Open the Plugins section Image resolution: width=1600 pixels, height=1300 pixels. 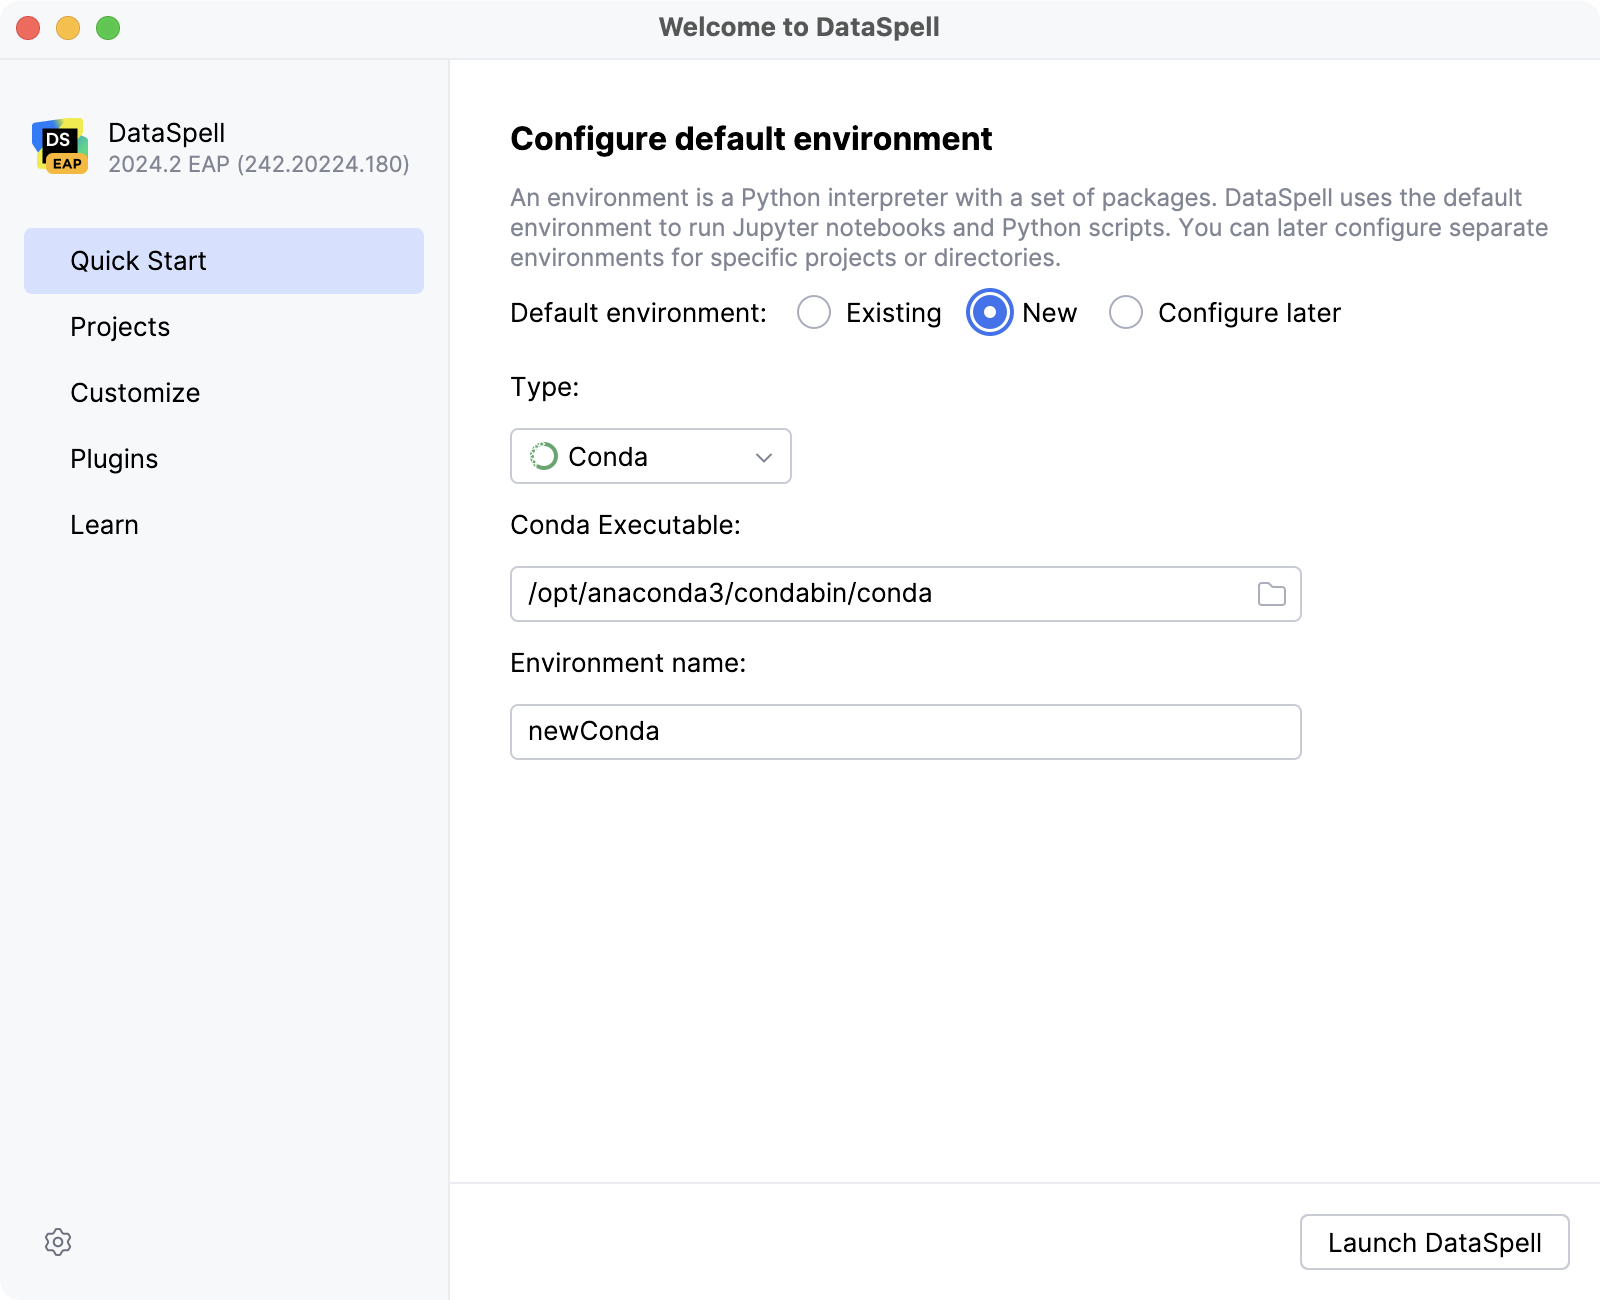[x=114, y=458]
